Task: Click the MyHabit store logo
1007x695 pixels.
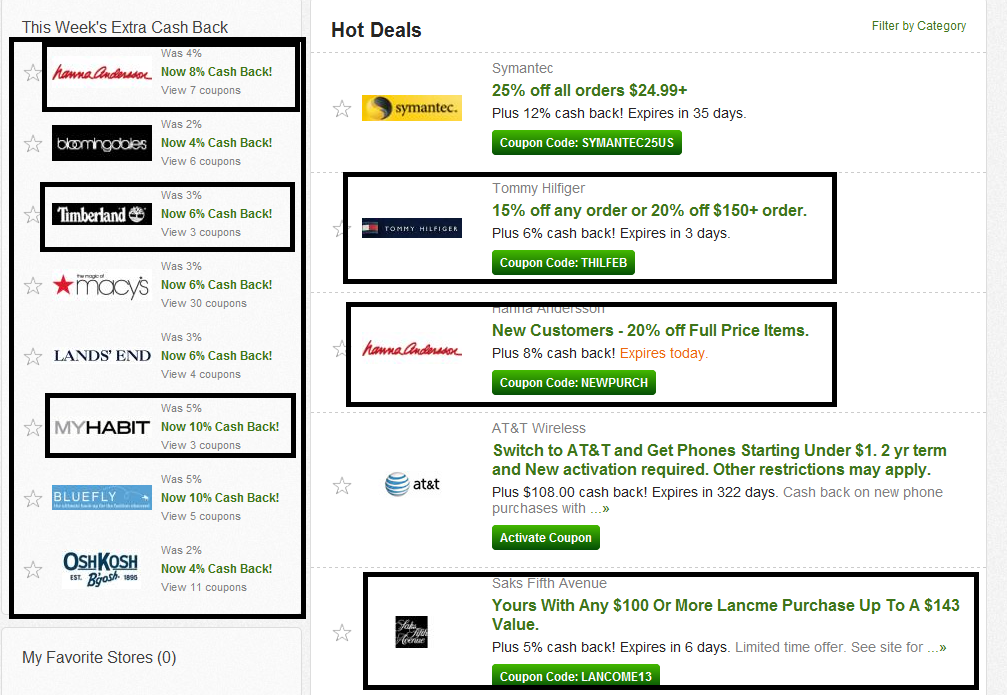Action: click(102, 427)
